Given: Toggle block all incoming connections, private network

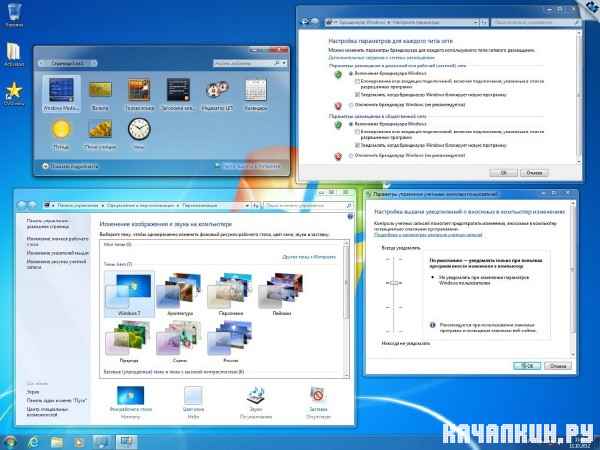Looking at the screenshot, I should 357,82.
